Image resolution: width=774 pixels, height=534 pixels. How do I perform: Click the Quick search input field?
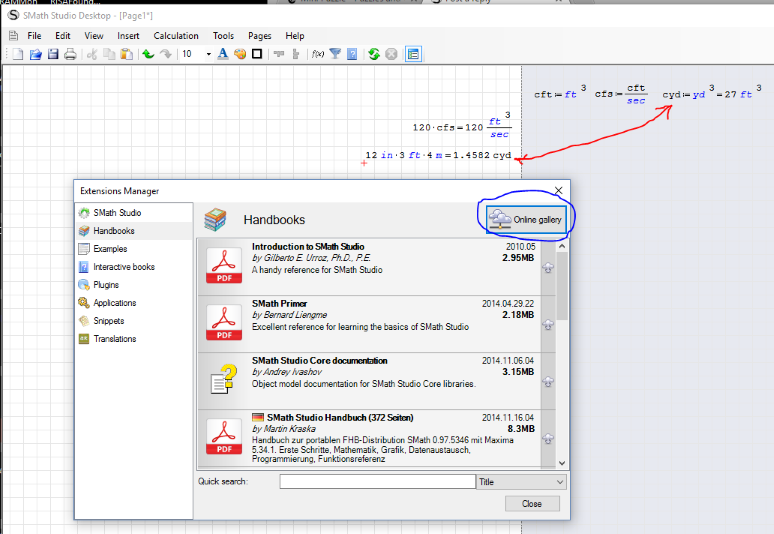(377, 482)
